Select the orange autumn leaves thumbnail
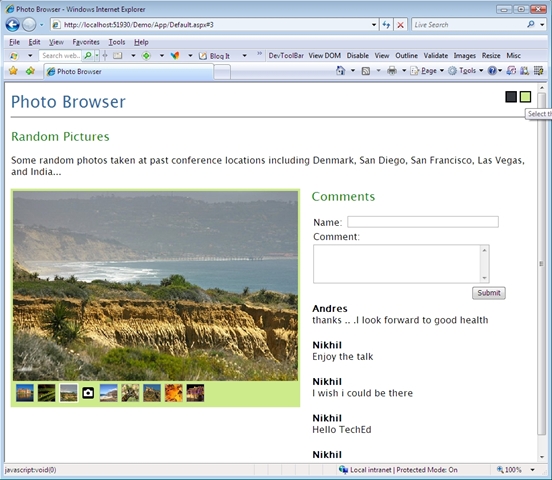This screenshot has height=480, width=552. coord(174,393)
